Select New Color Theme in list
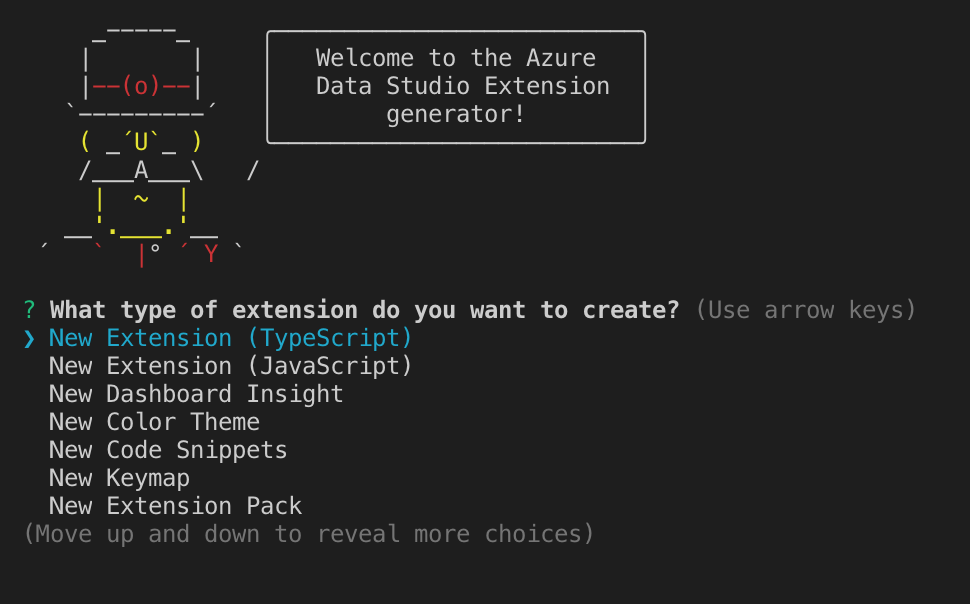Viewport: 970px width, 604px height. (154, 422)
